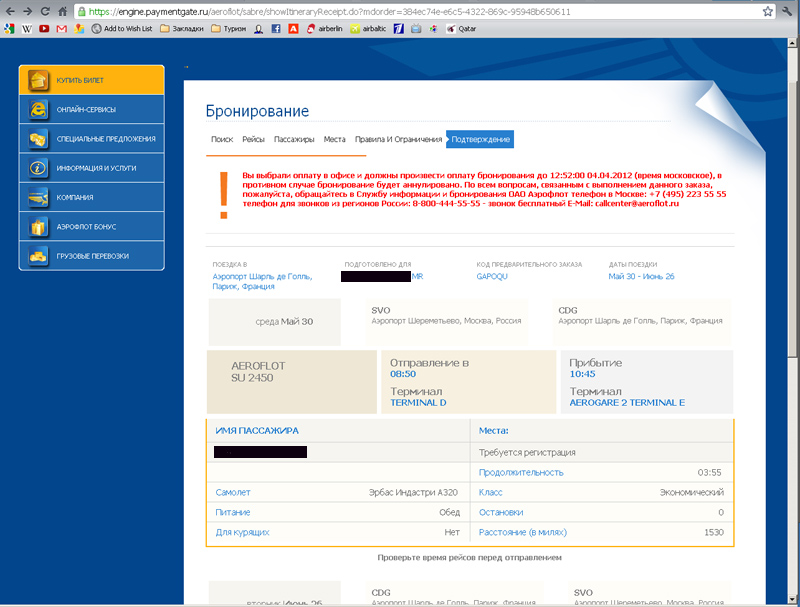Image resolution: width=800 pixels, height=607 pixels.
Task: Open Аэрофлот Бонус sidebar item
Action: [x=92, y=226]
